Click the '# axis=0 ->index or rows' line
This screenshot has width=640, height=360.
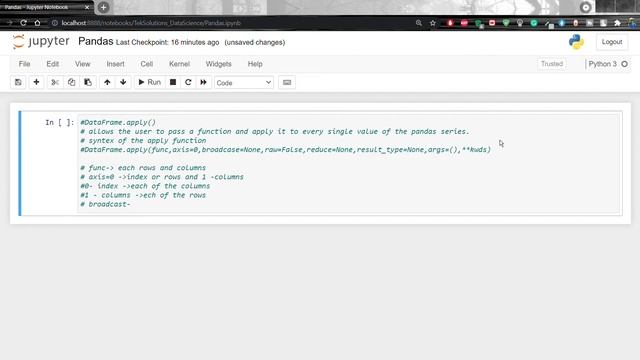coord(162,177)
